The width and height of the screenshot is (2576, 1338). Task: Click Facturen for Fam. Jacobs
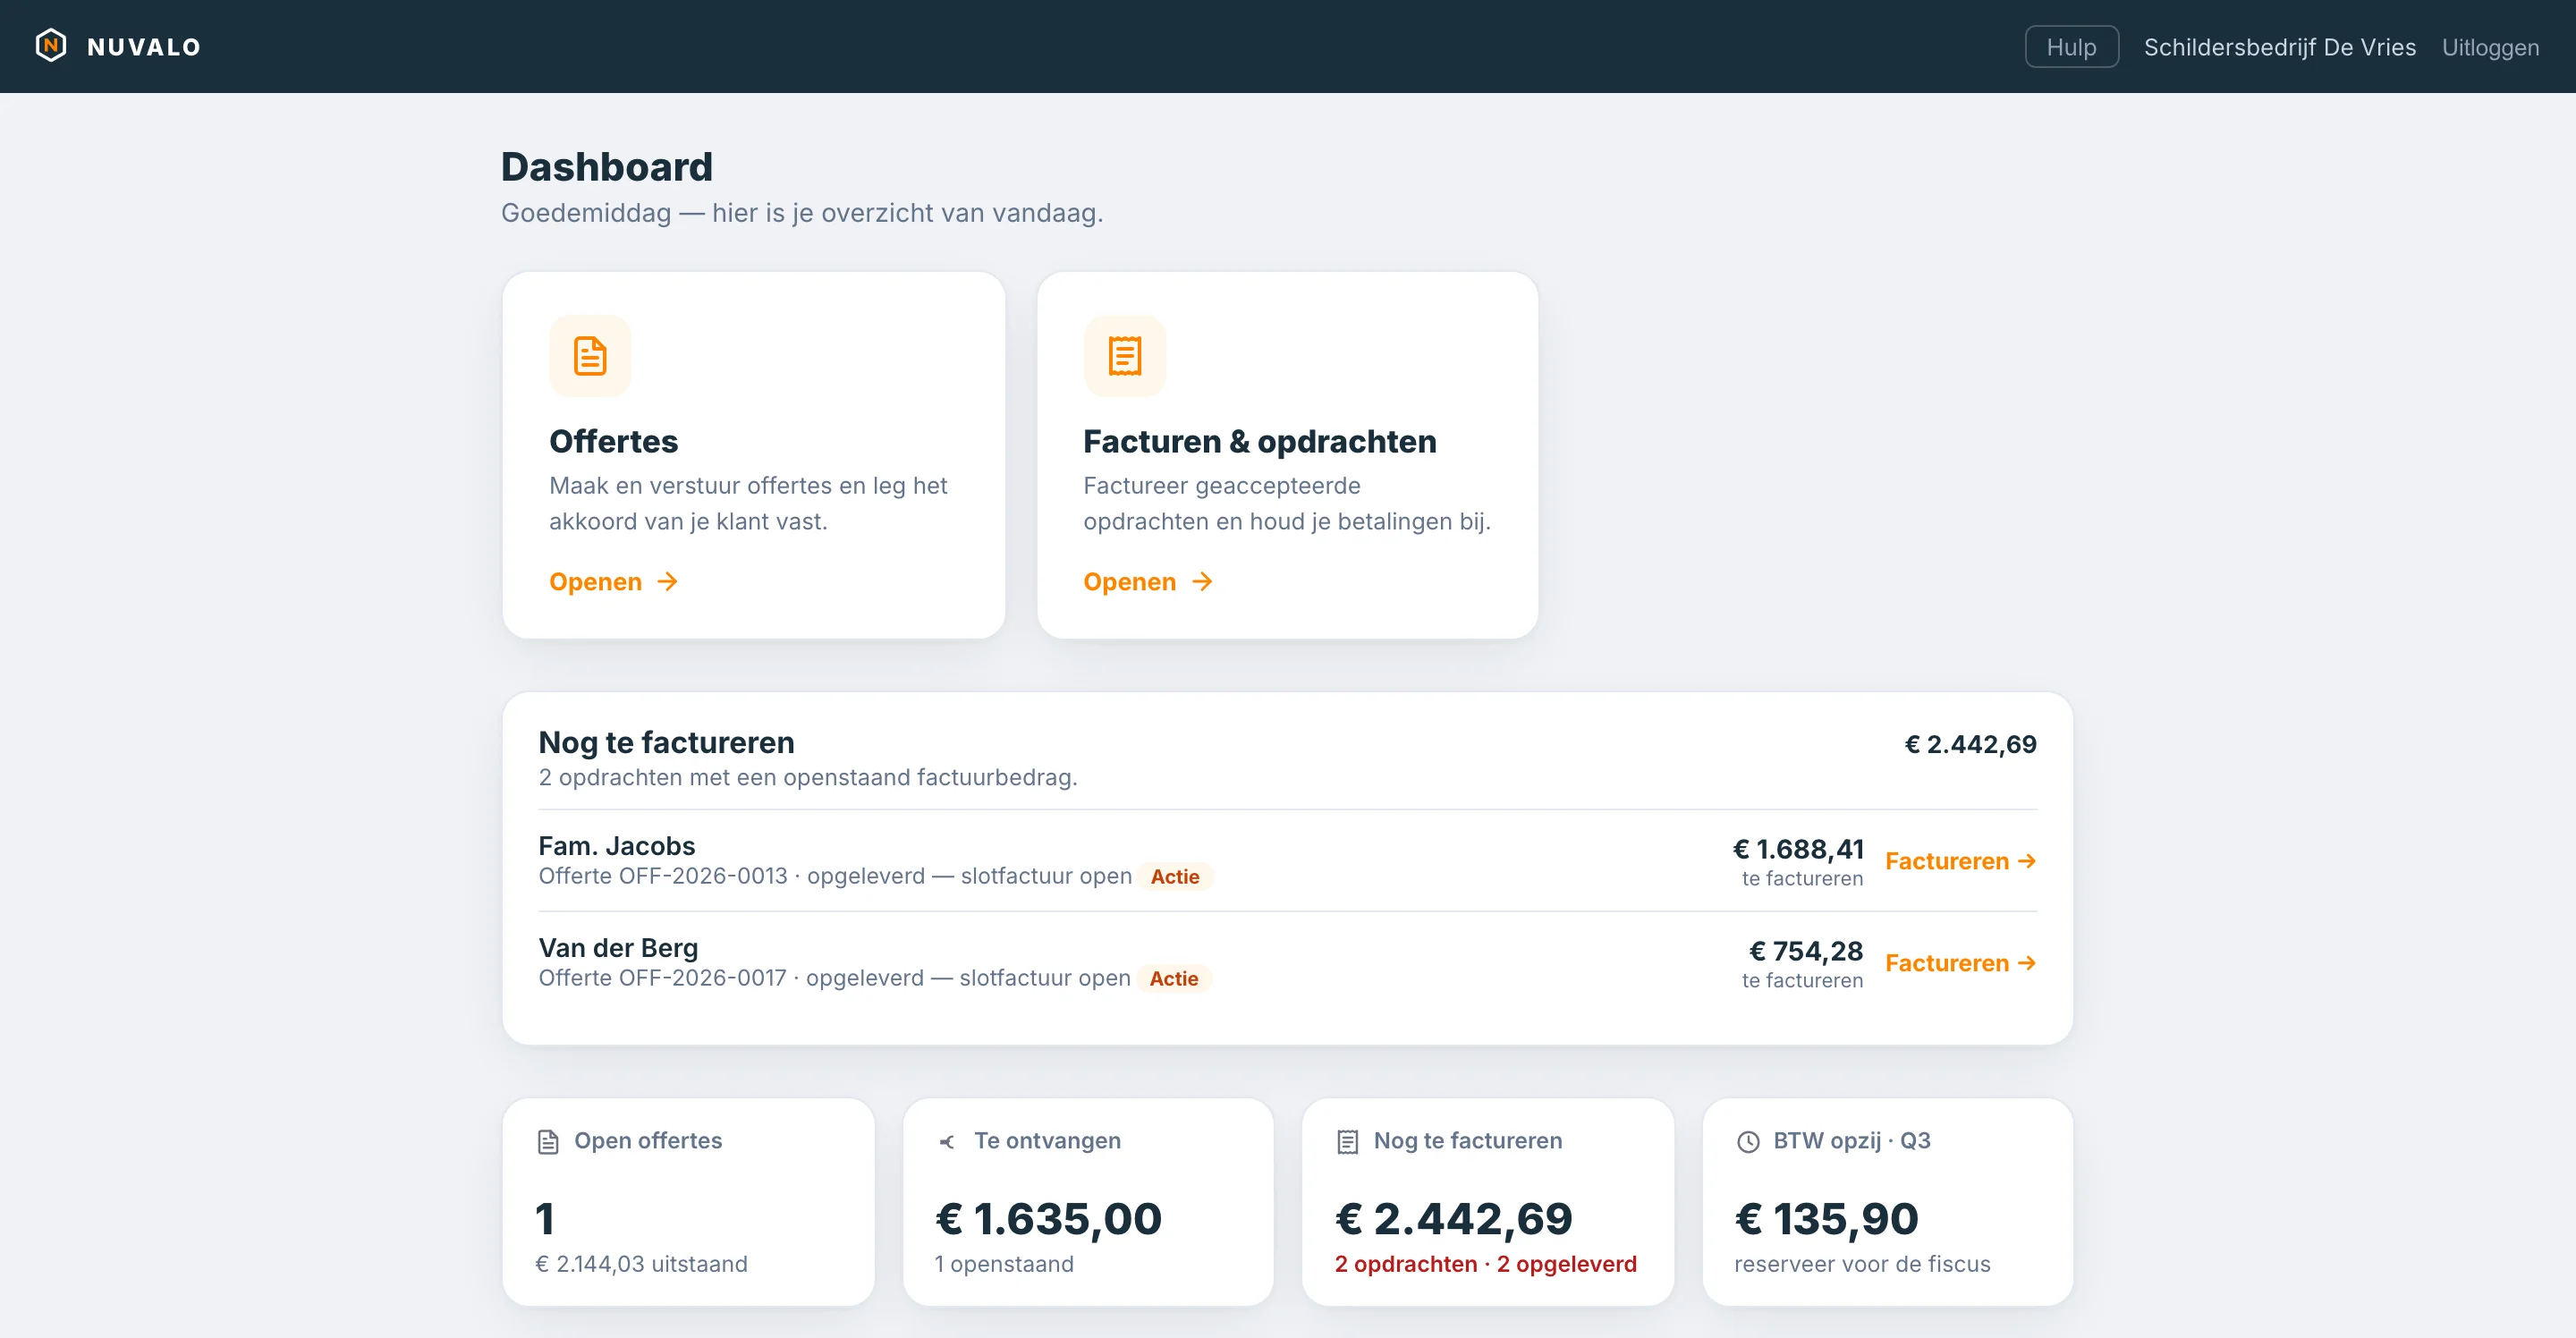[1960, 861]
